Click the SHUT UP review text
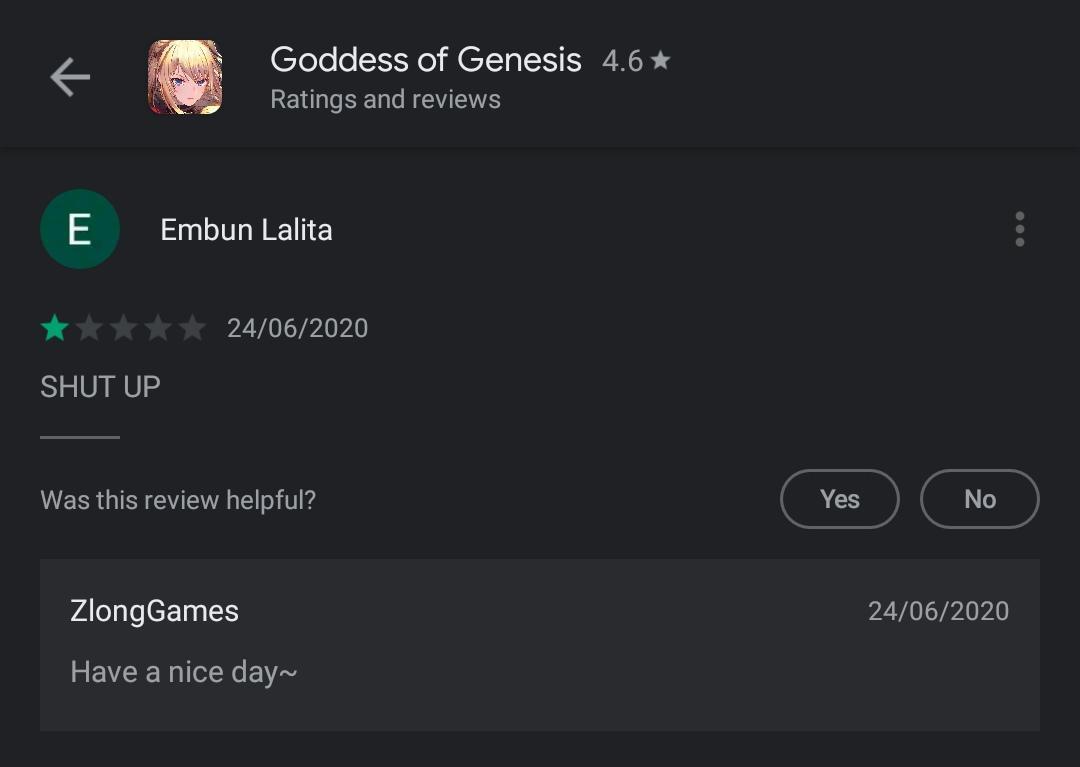1080x767 pixels. (100, 387)
